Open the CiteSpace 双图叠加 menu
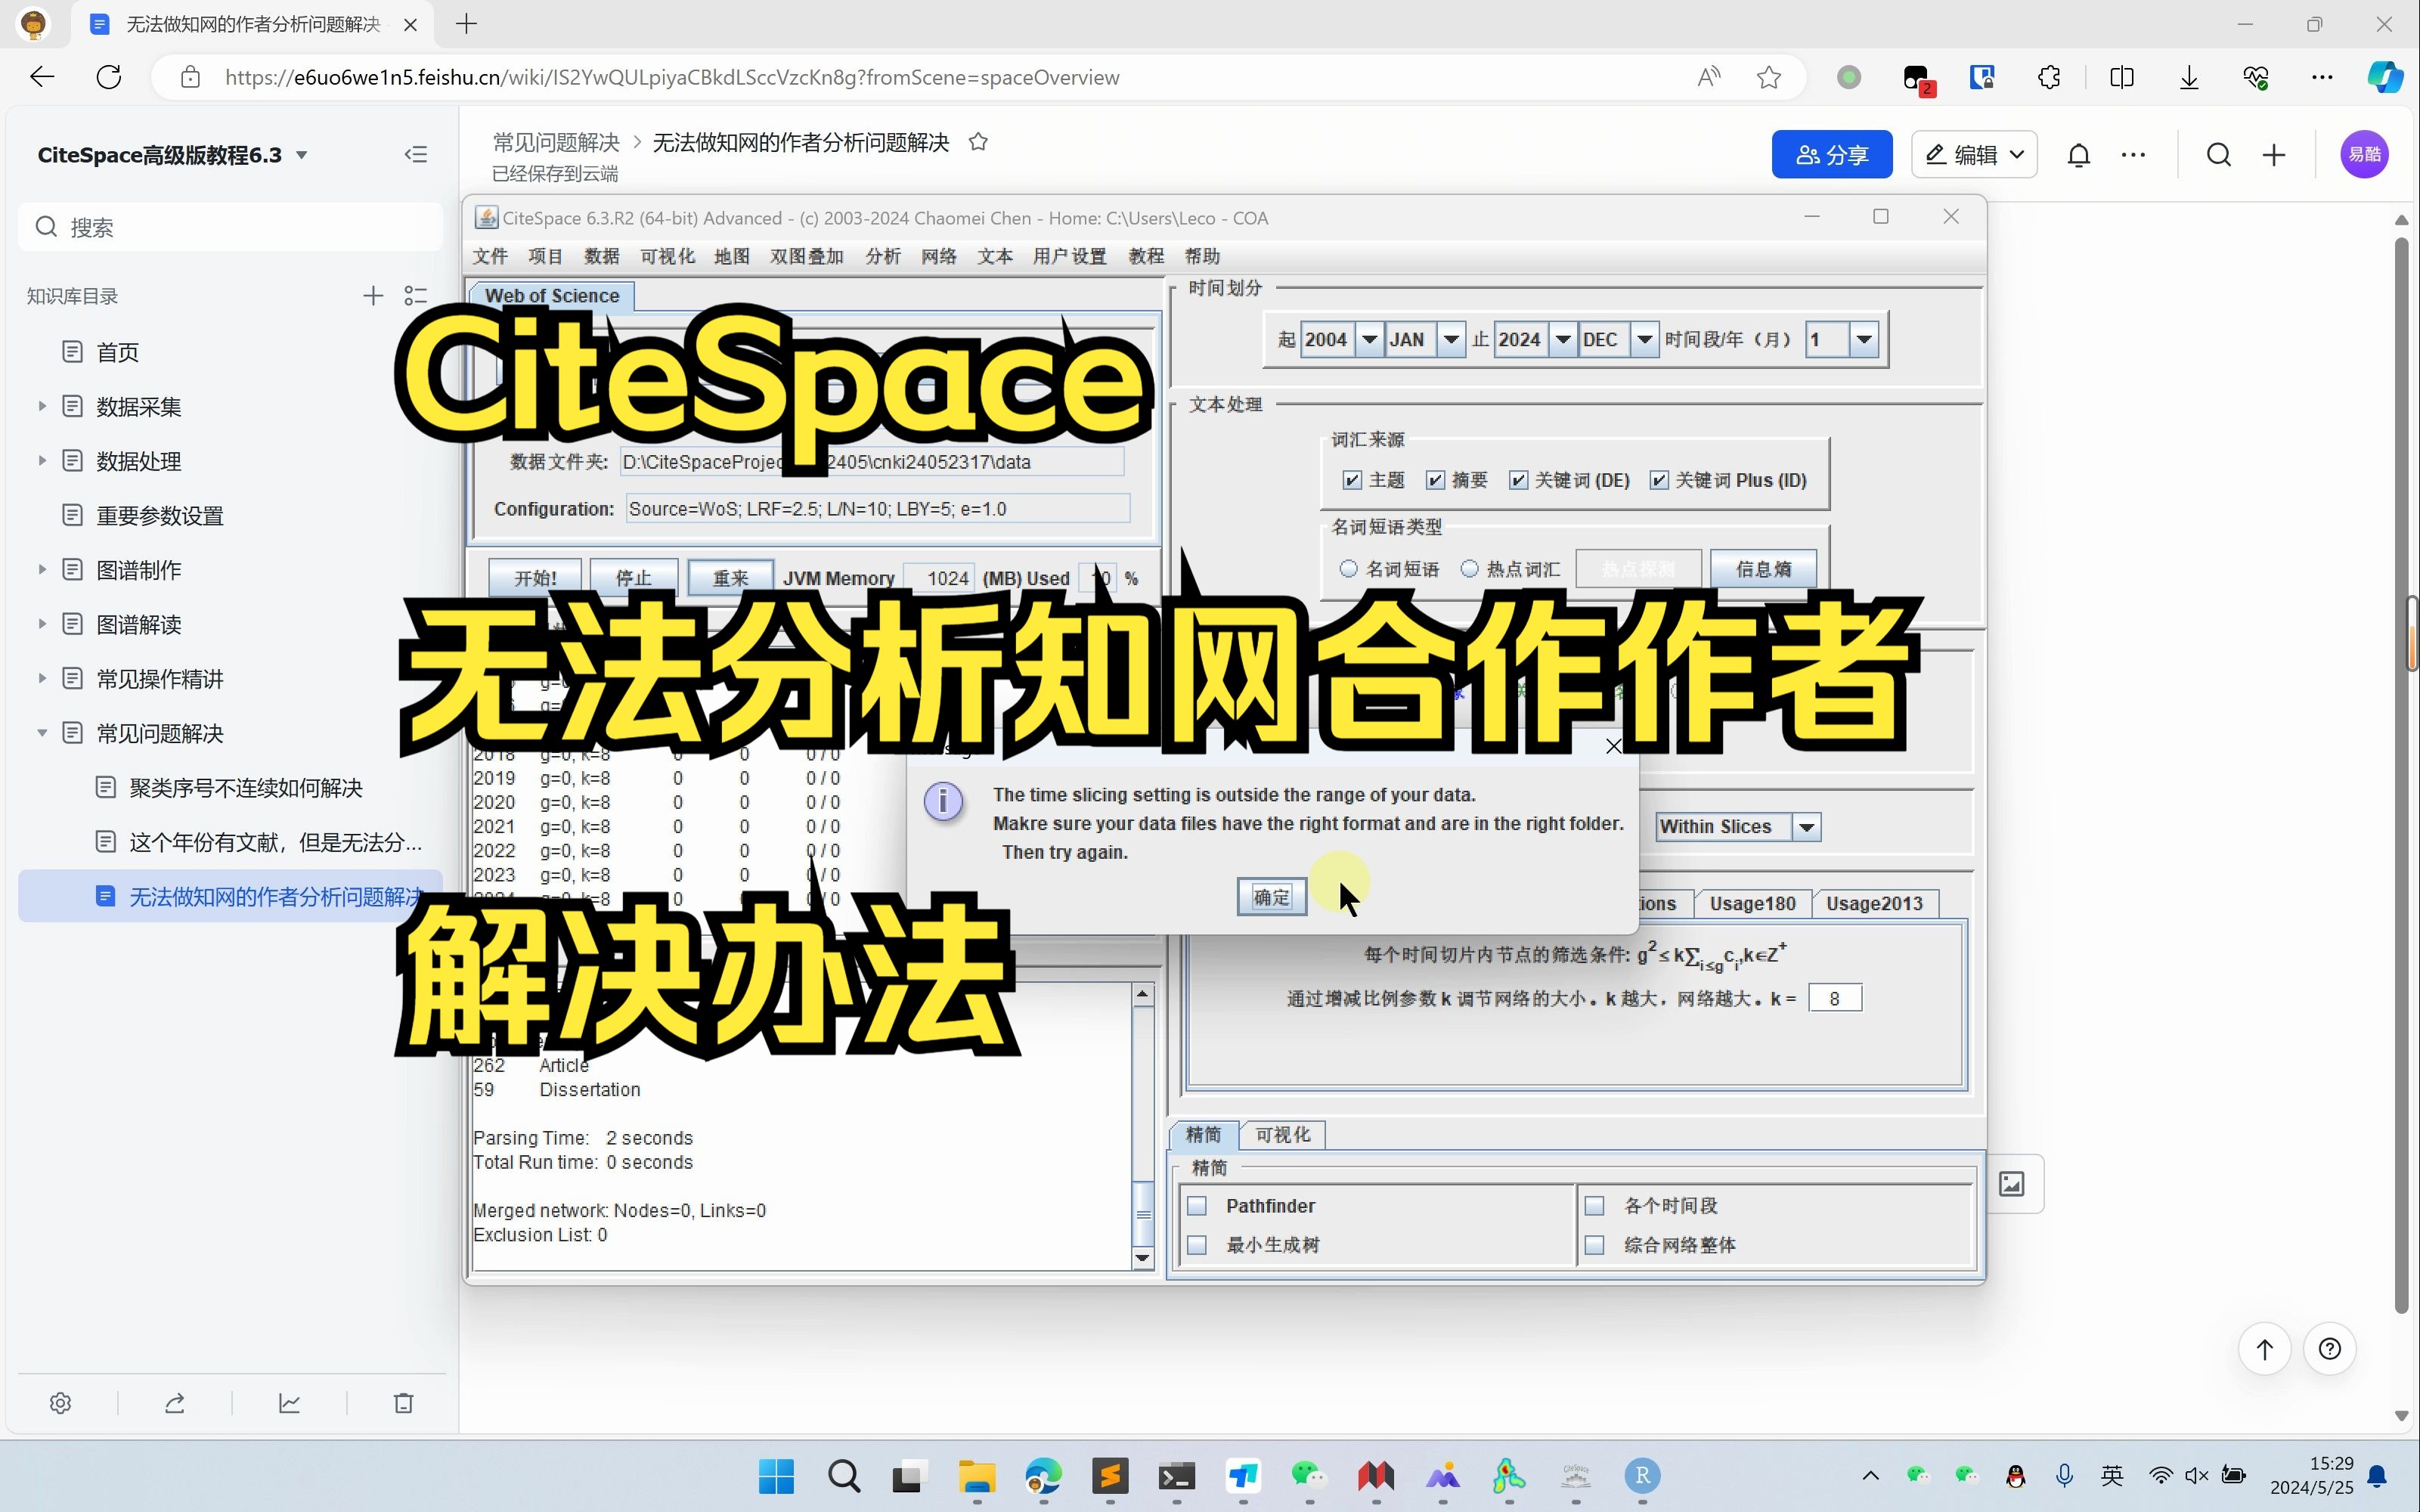The width and height of the screenshot is (2420, 1512). tap(806, 256)
